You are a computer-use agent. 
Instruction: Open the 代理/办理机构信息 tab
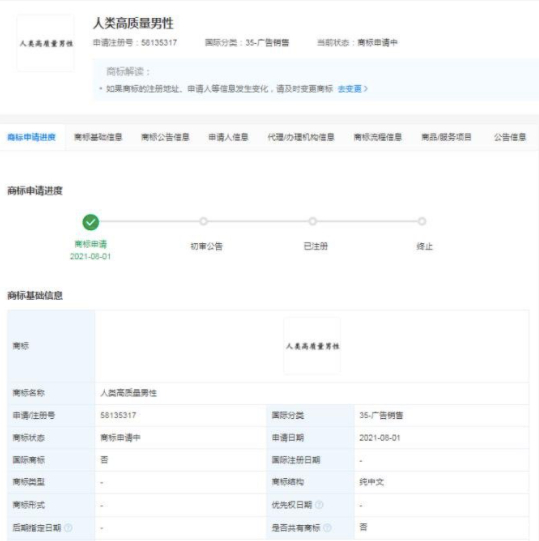(x=301, y=137)
